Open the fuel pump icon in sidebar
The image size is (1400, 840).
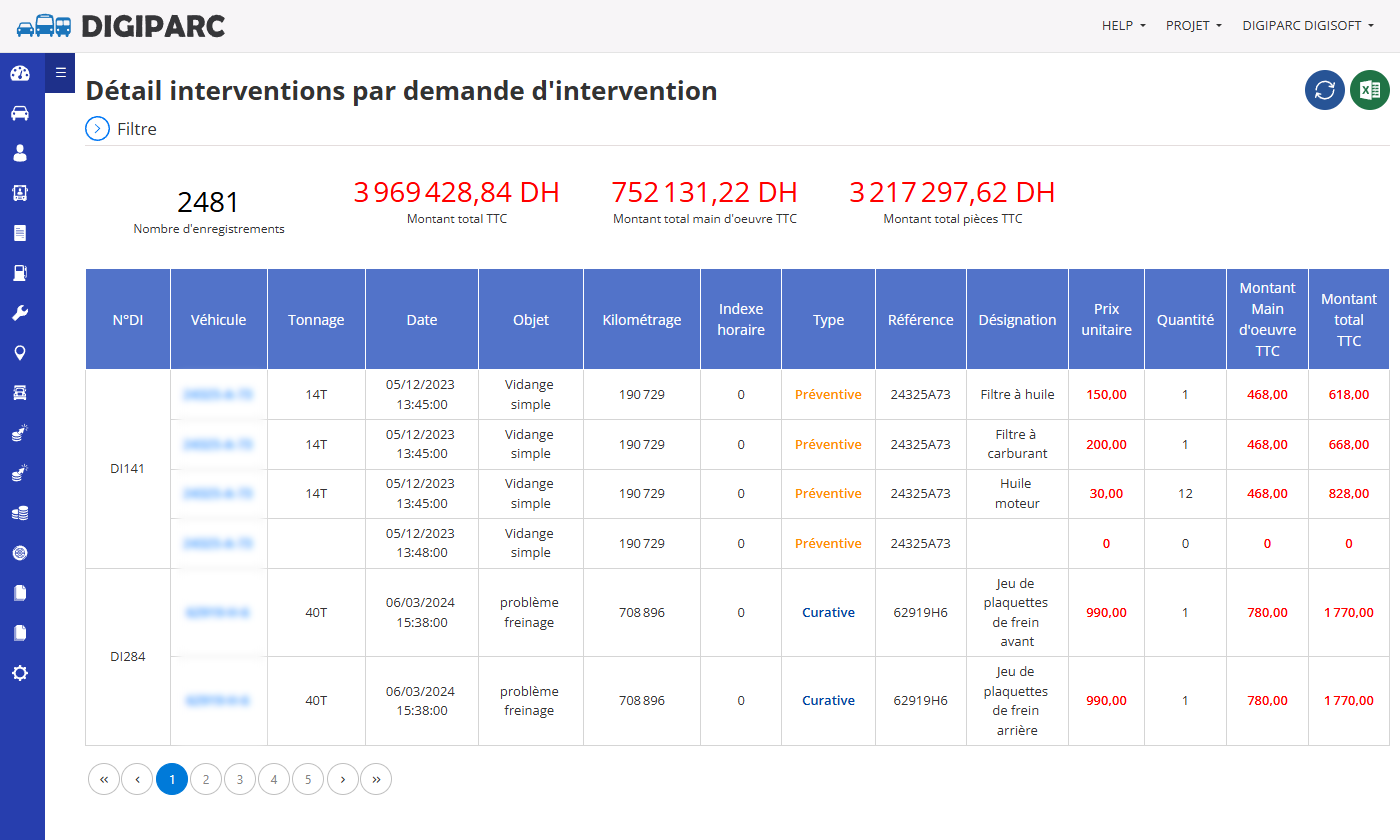click(20, 273)
